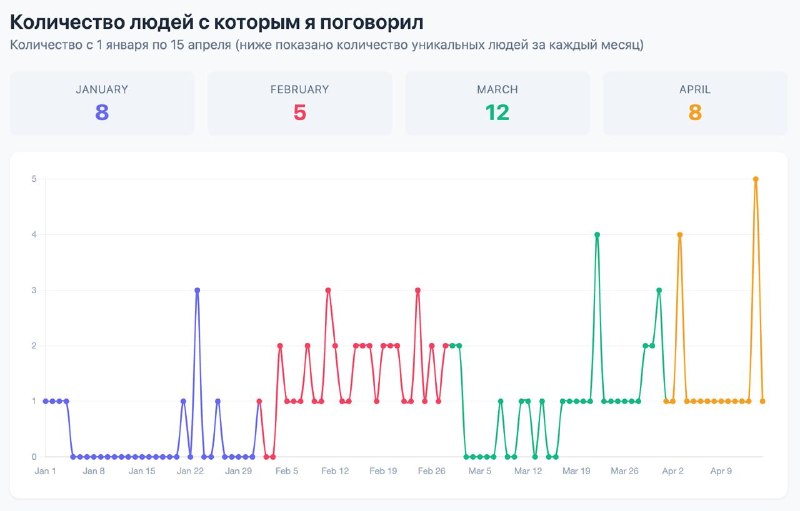Select the February card with value 5
This screenshot has width=800, height=511.
(299, 104)
